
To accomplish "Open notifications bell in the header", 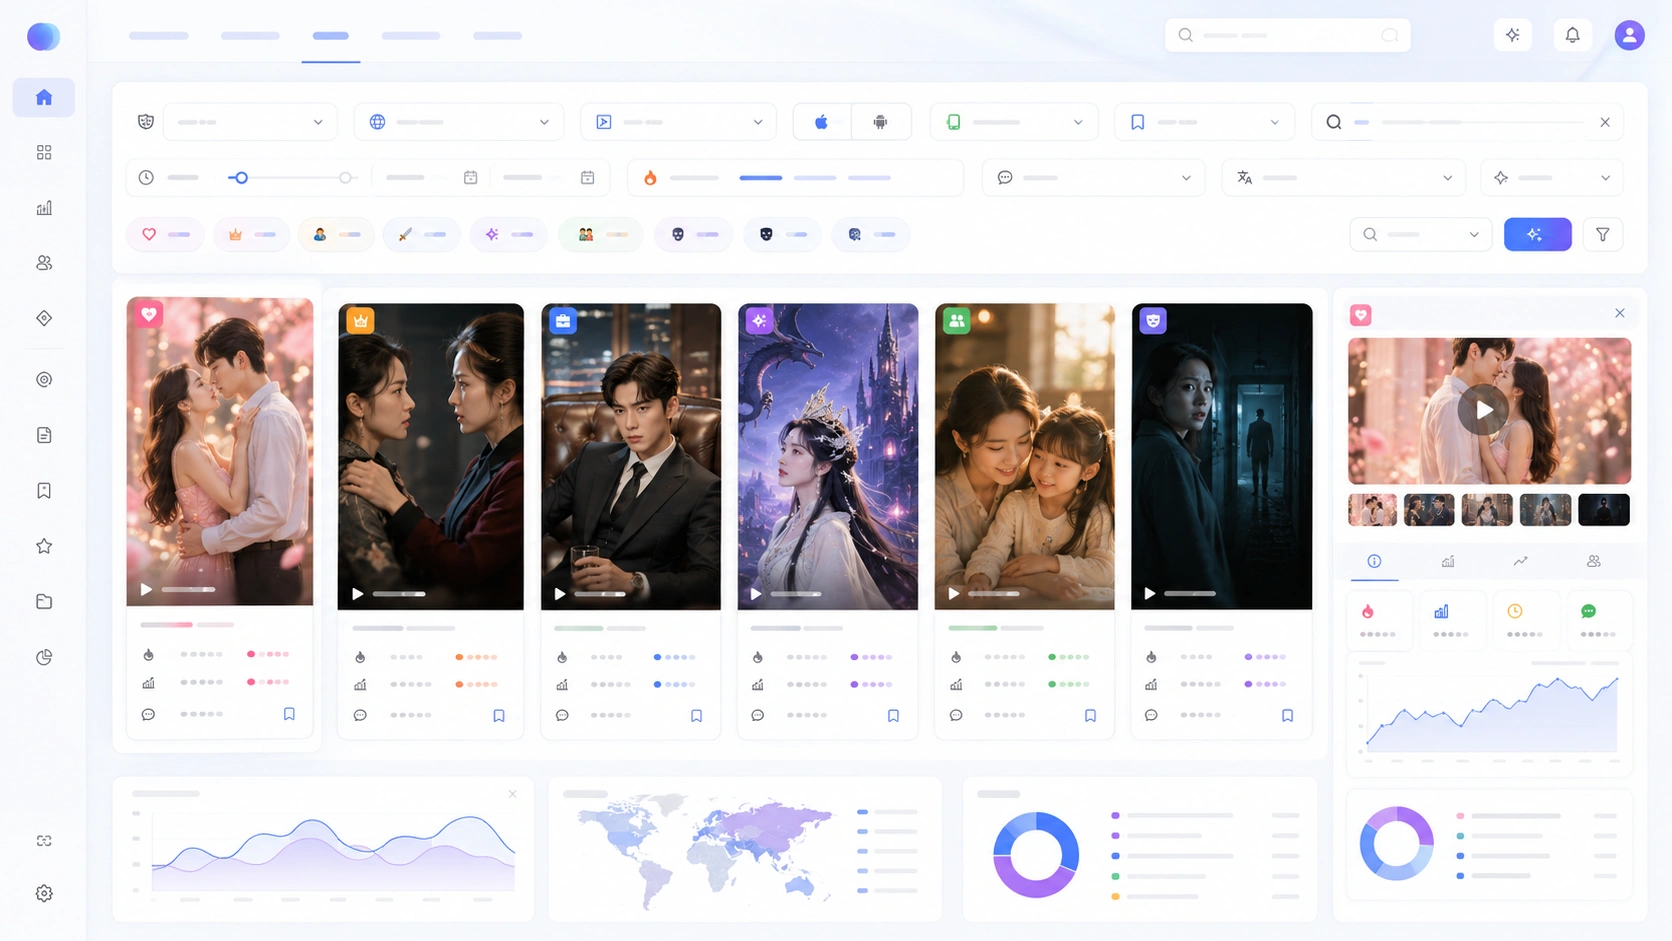I will coord(1572,35).
